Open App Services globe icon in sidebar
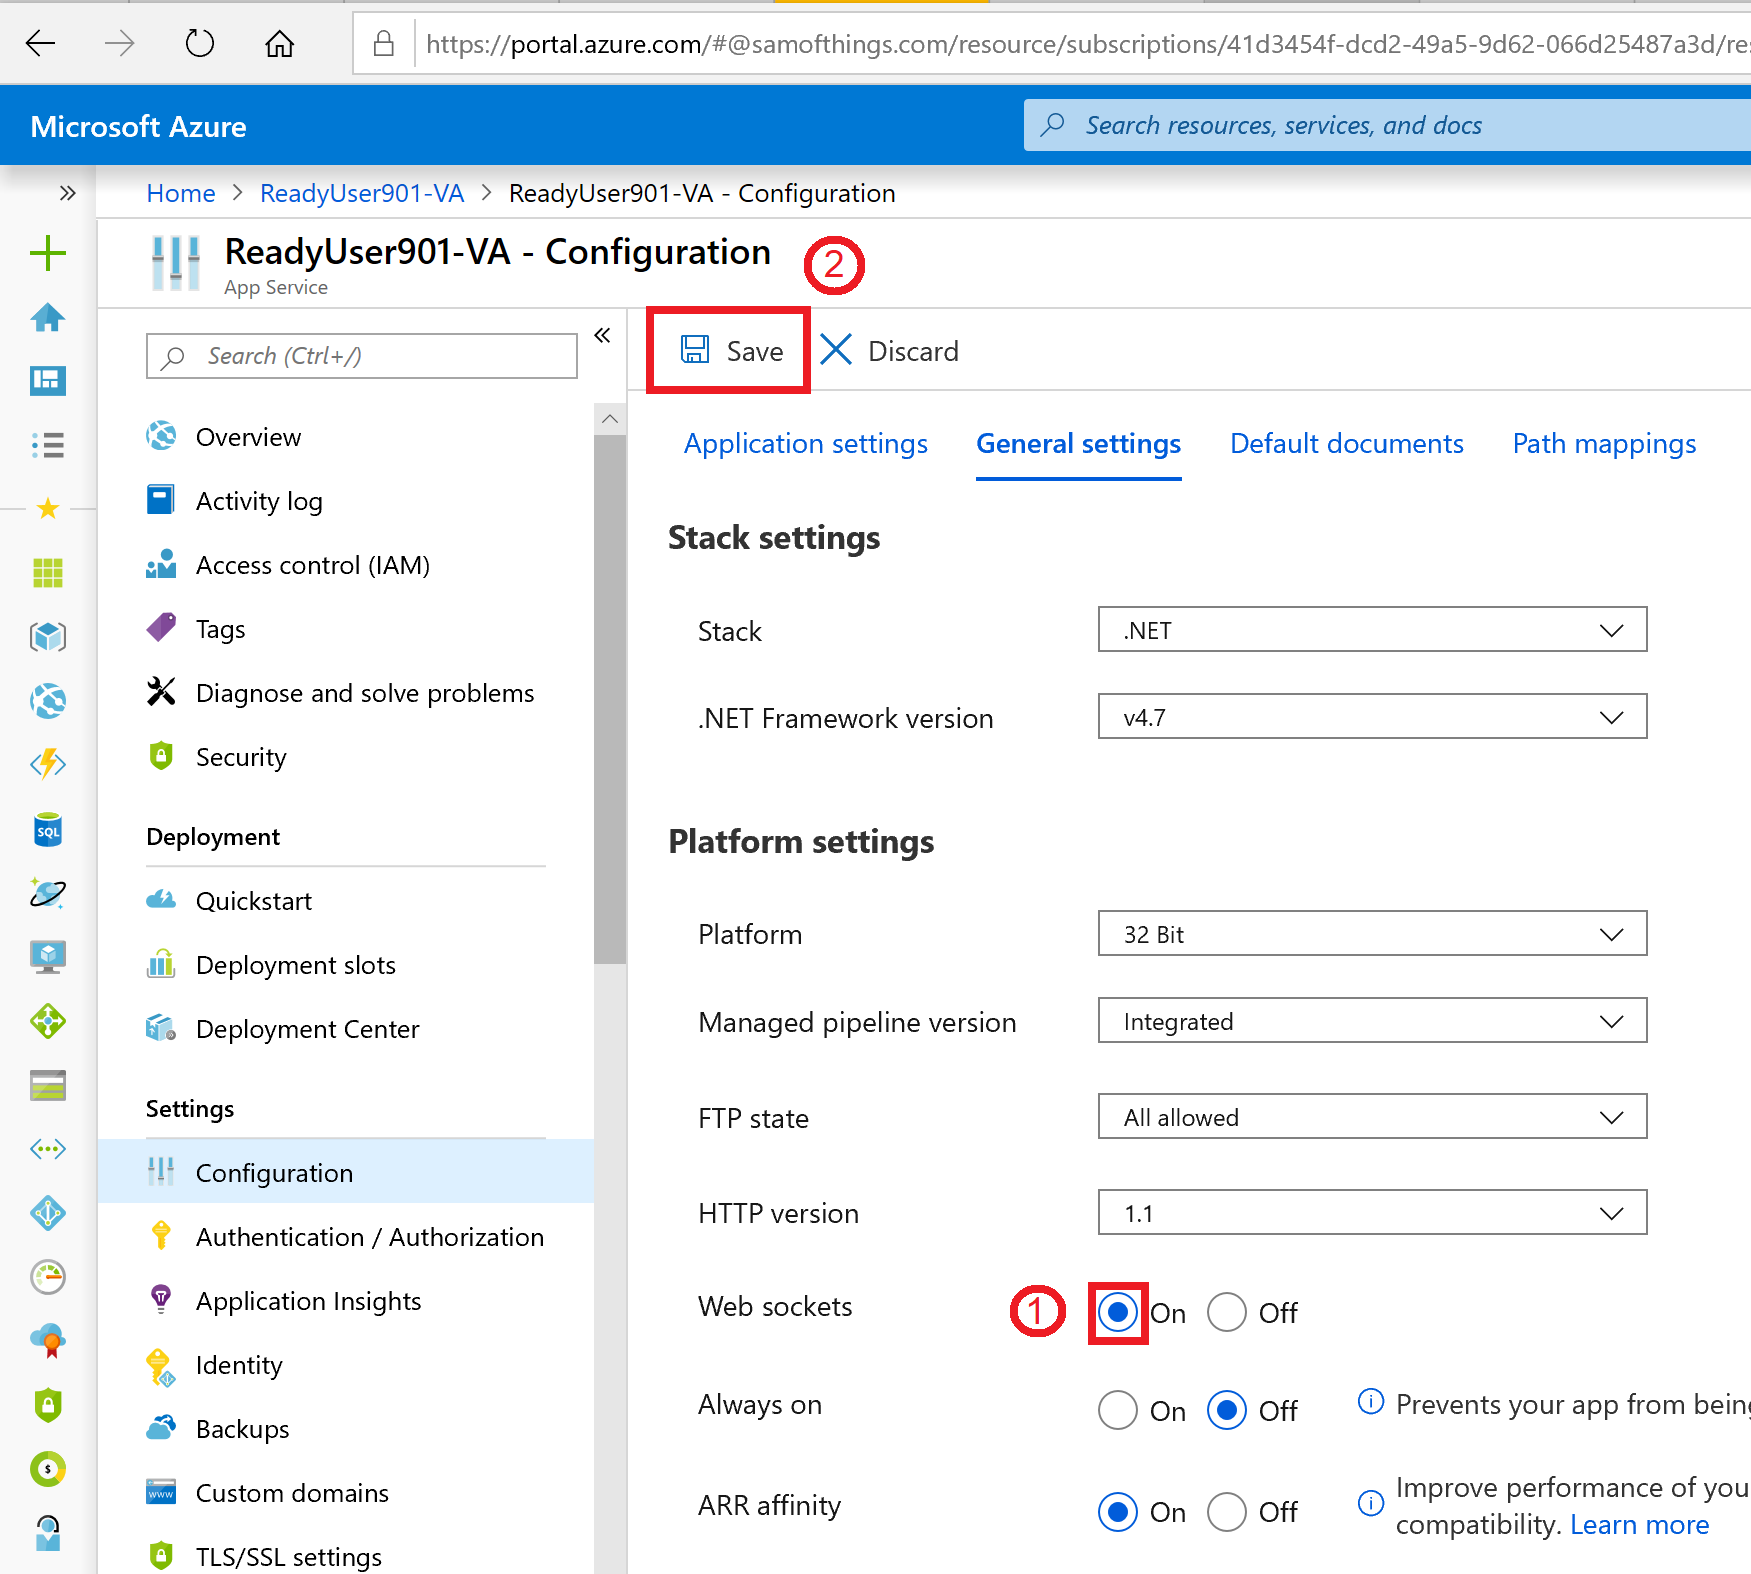 (48, 701)
